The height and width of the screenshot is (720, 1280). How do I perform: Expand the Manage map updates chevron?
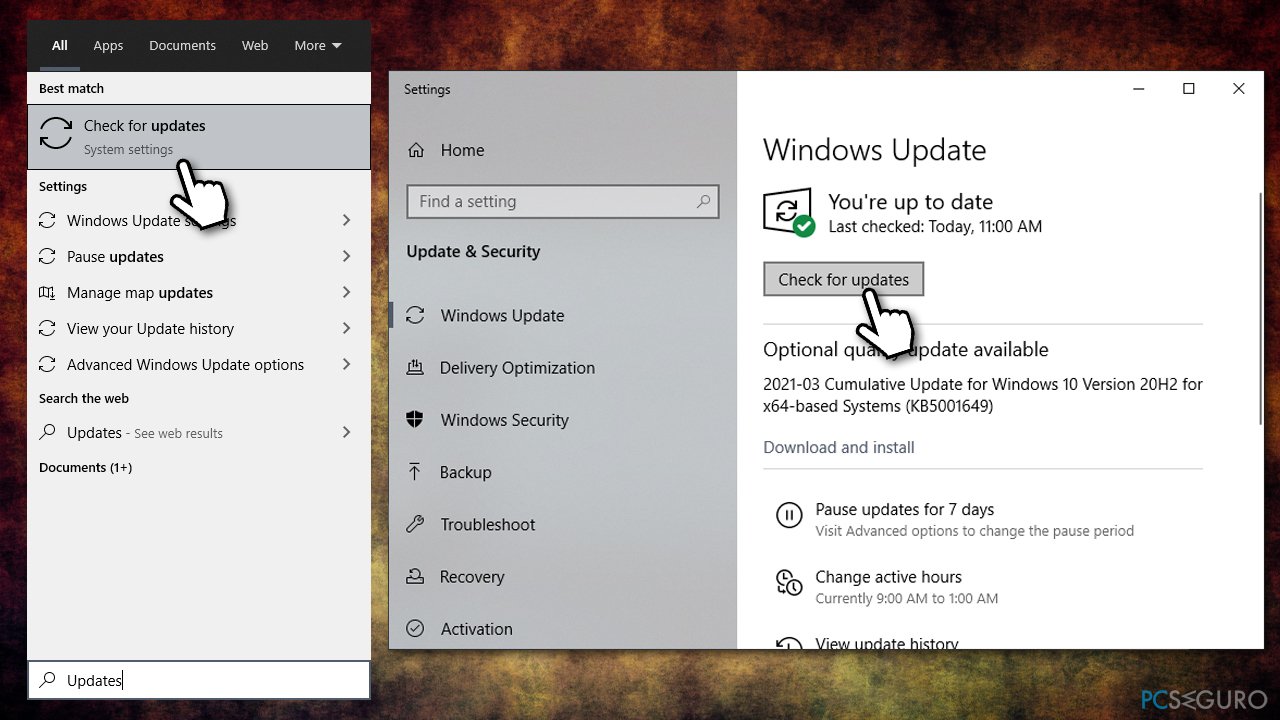pos(346,293)
